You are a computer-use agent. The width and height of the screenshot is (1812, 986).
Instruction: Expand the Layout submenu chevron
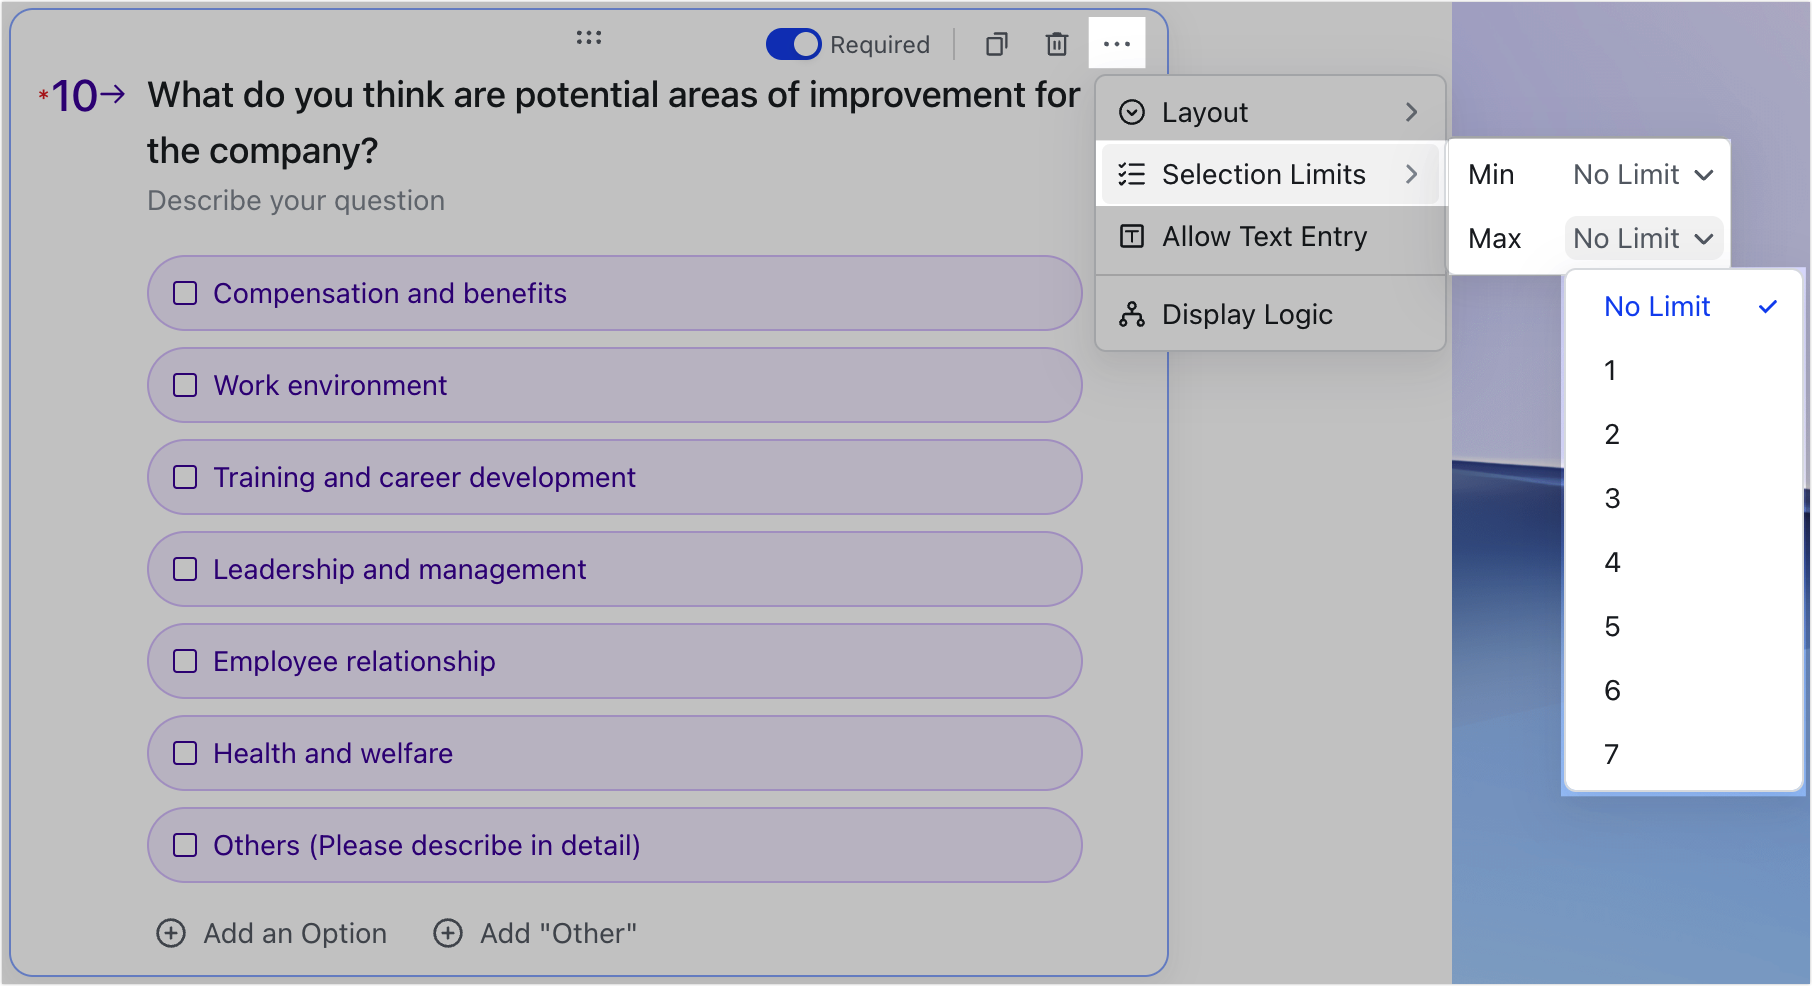coord(1412,112)
